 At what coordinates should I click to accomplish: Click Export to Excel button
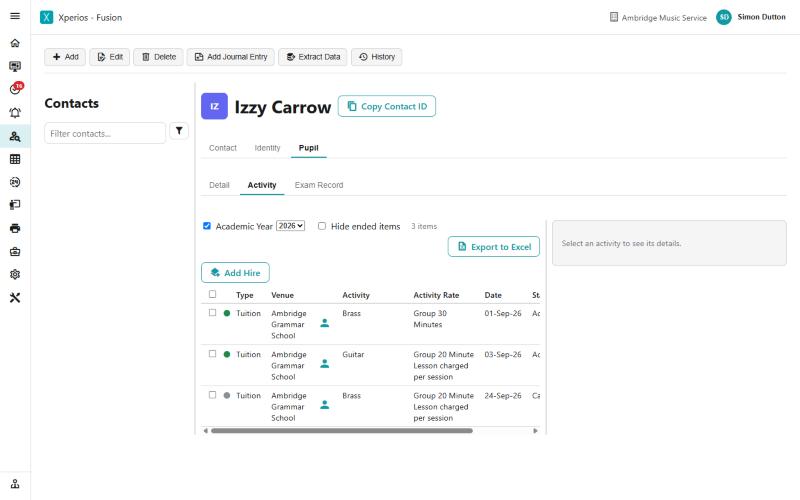493,247
